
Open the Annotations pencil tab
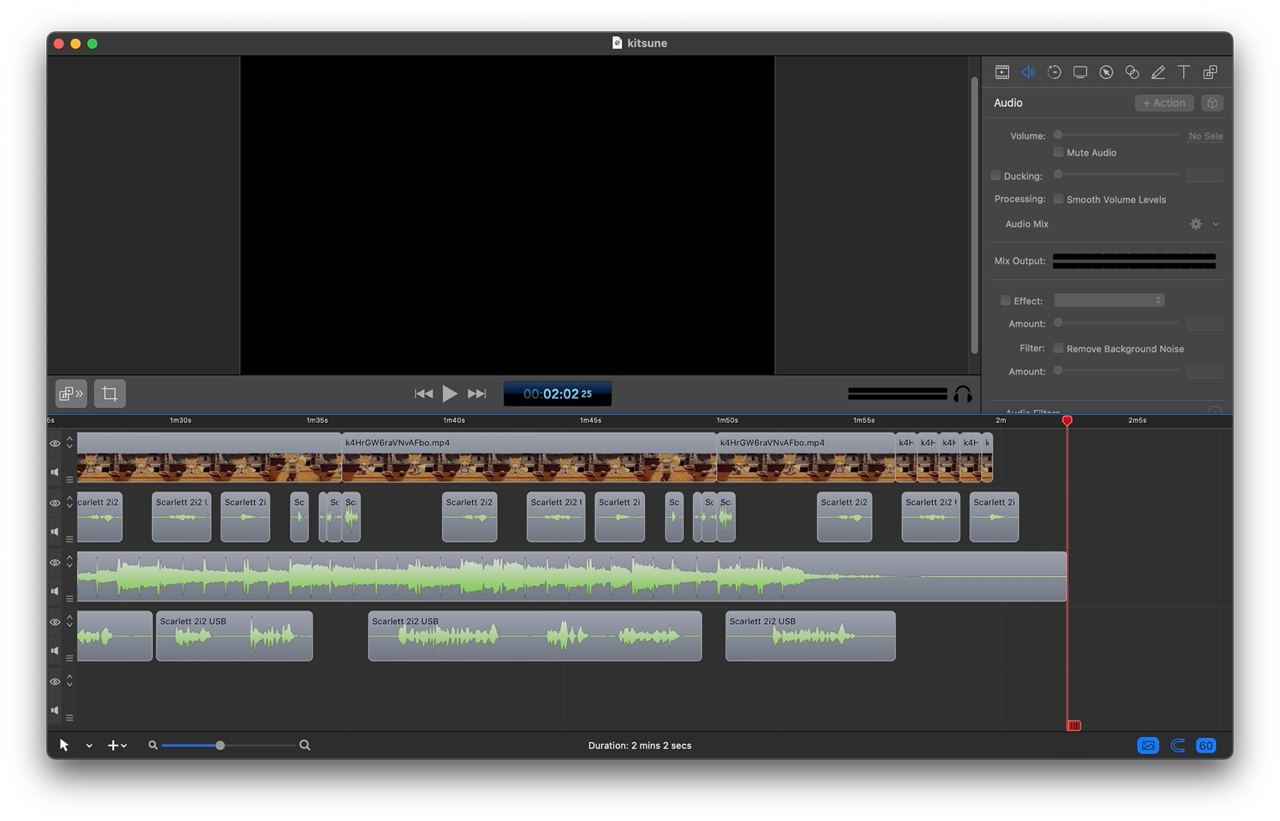pos(1158,72)
